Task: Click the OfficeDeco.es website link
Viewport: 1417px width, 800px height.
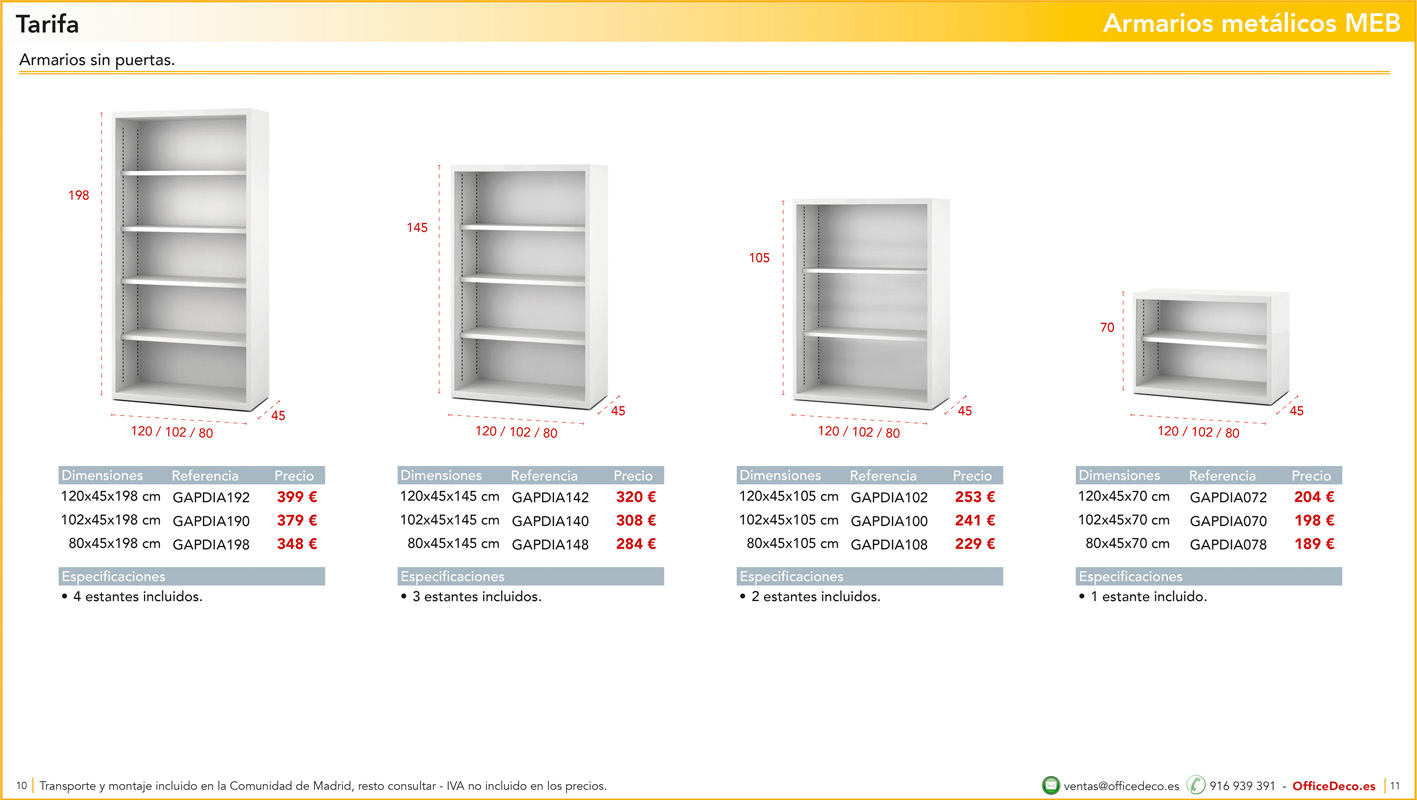Action: pos(1334,786)
